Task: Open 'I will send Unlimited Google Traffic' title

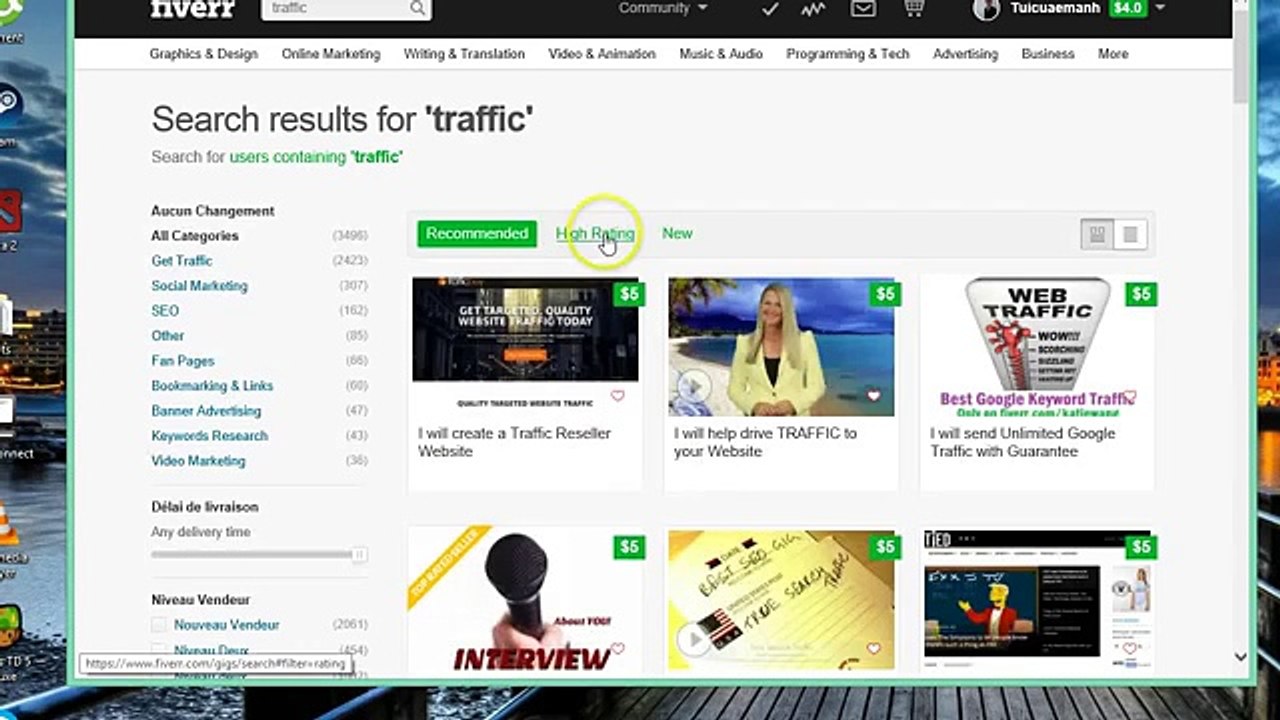Action: click(1022, 442)
